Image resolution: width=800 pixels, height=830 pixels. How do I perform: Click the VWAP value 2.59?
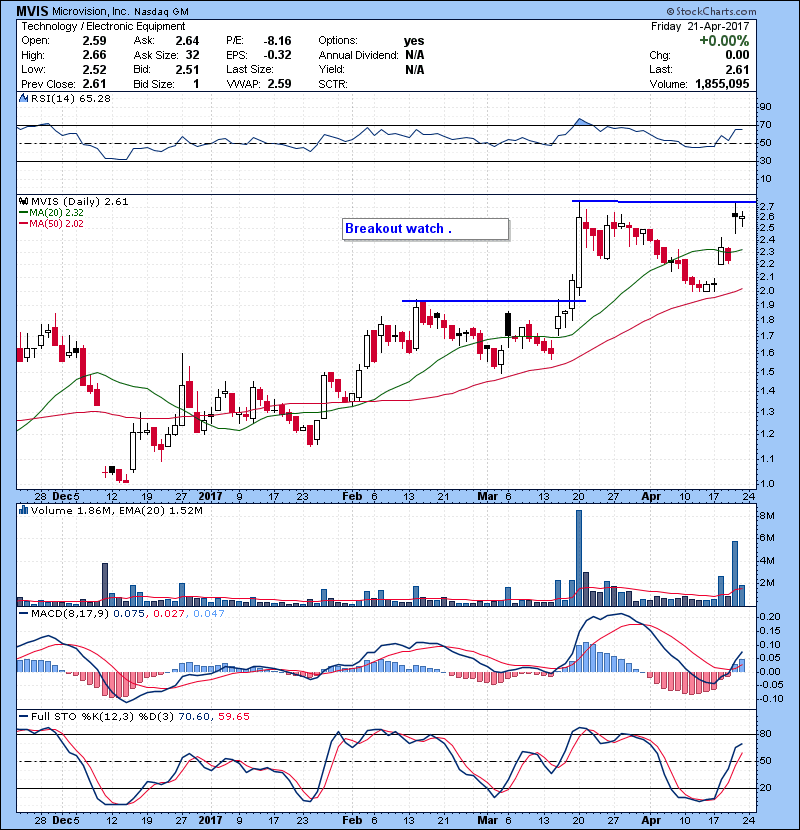[x=279, y=84]
